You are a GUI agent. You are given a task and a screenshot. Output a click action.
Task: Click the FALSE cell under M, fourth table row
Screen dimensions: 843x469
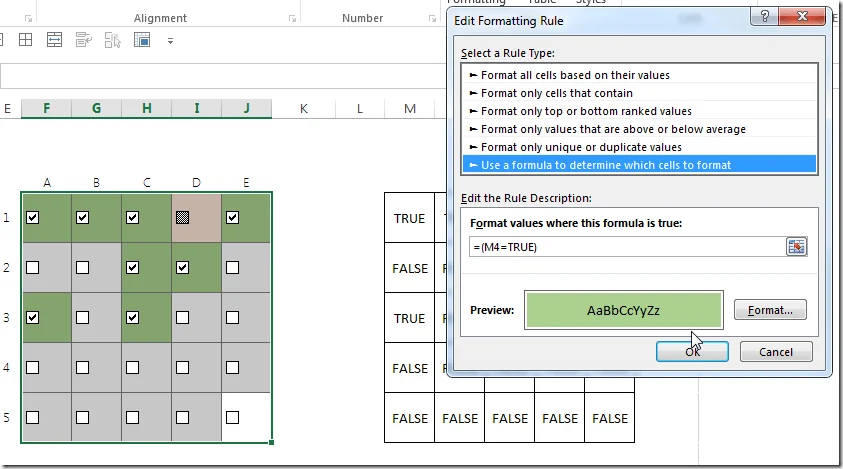[x=409, y=368]
